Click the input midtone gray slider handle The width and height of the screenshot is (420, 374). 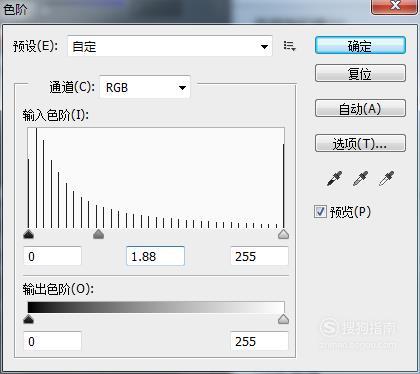coord(98,234)
